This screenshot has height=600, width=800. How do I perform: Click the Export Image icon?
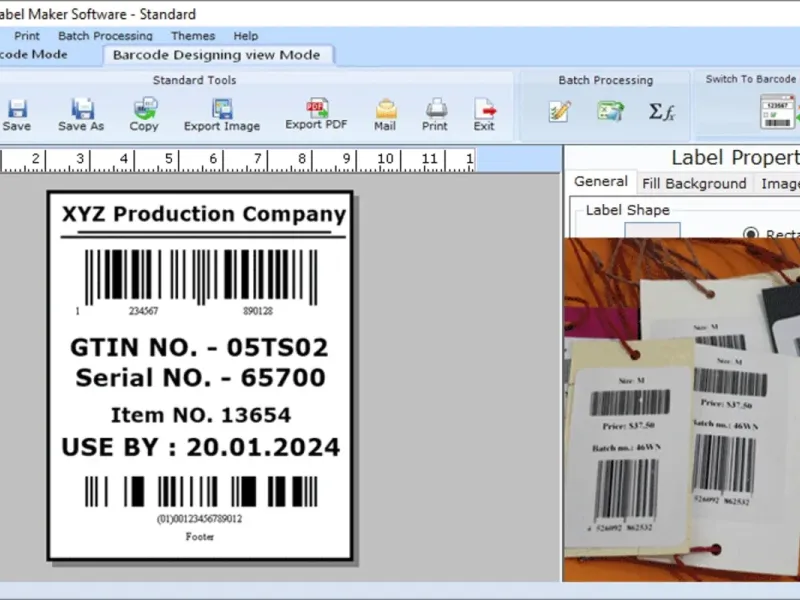(x=222, y=108)
